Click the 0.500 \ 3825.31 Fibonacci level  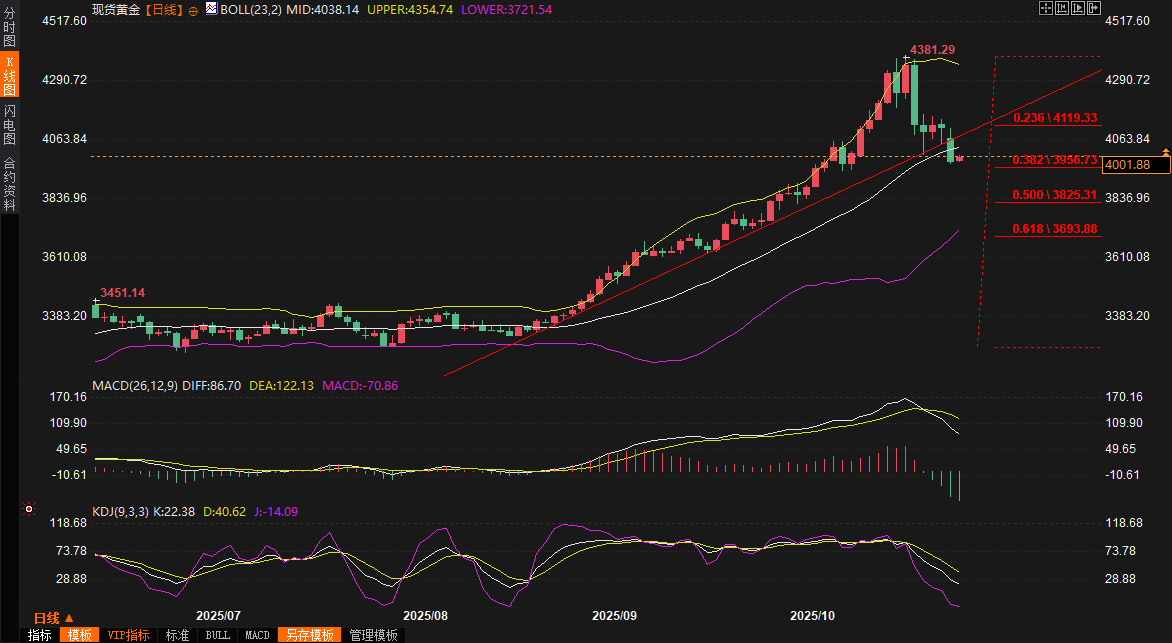click(x=1055, y=194)
